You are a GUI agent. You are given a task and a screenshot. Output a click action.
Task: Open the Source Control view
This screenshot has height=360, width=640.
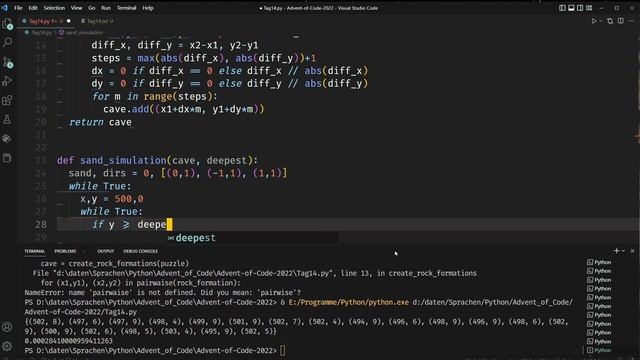click(7, 62)
